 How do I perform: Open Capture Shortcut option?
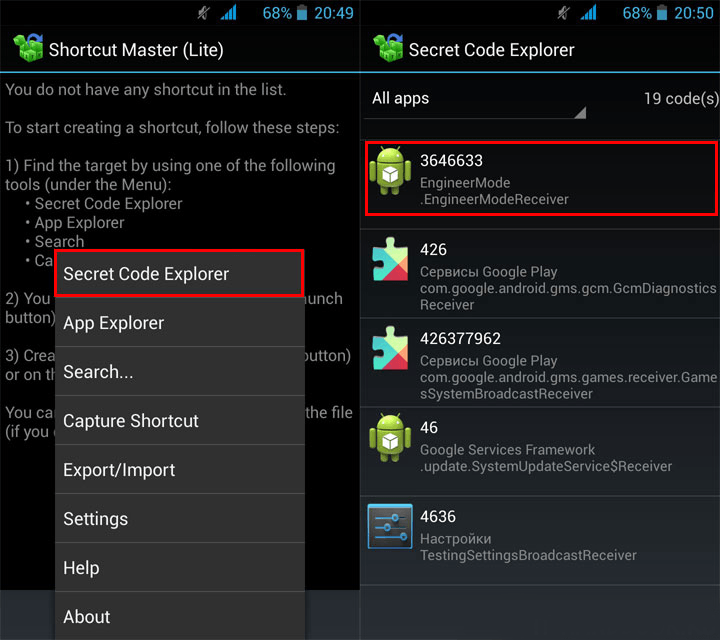pyautogui.click(x=180, y=421)
